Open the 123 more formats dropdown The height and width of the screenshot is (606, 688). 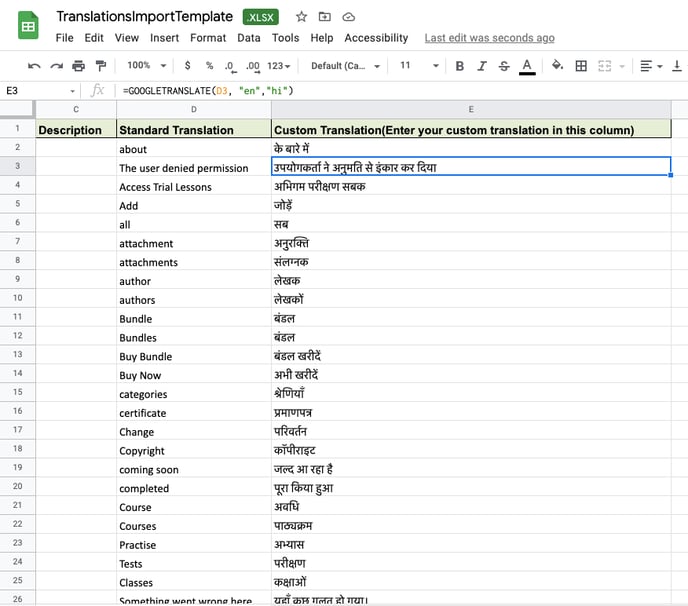pyautogui.click(x=279, y=66)
